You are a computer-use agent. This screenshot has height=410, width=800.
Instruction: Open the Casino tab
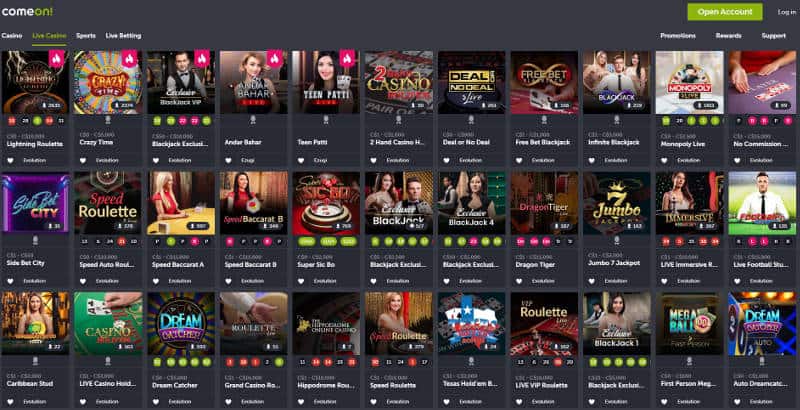pyautogui.click(x=12, y=36)
